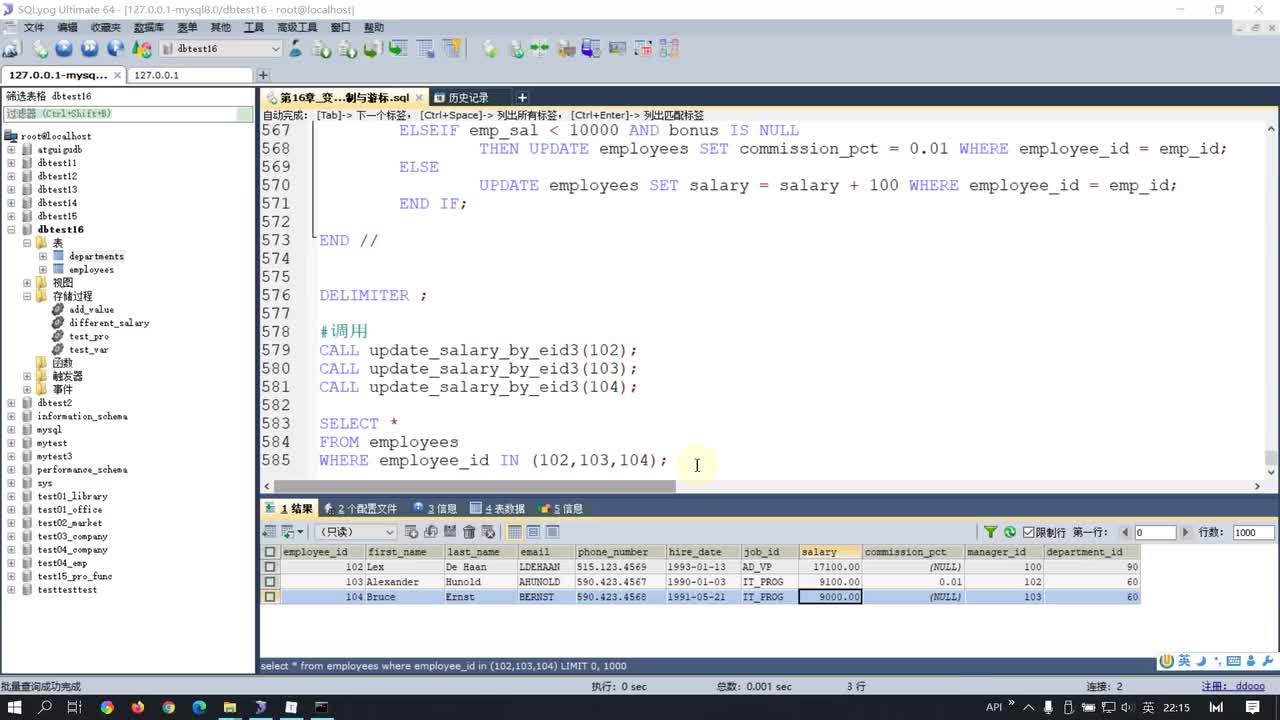Open the 数据库 menu
This screenshot has width=1280, height=720.
pos(149,27)
